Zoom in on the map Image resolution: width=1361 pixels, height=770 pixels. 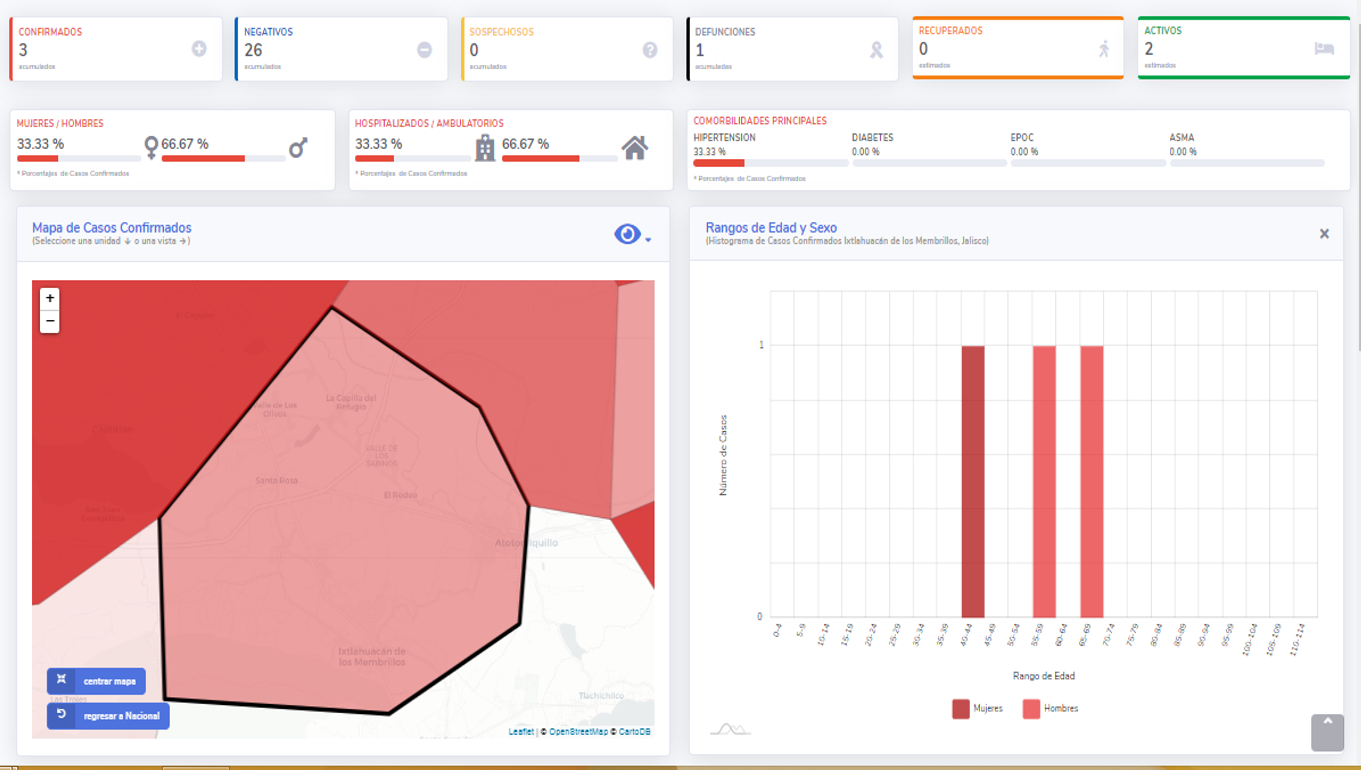click(50, 298)
